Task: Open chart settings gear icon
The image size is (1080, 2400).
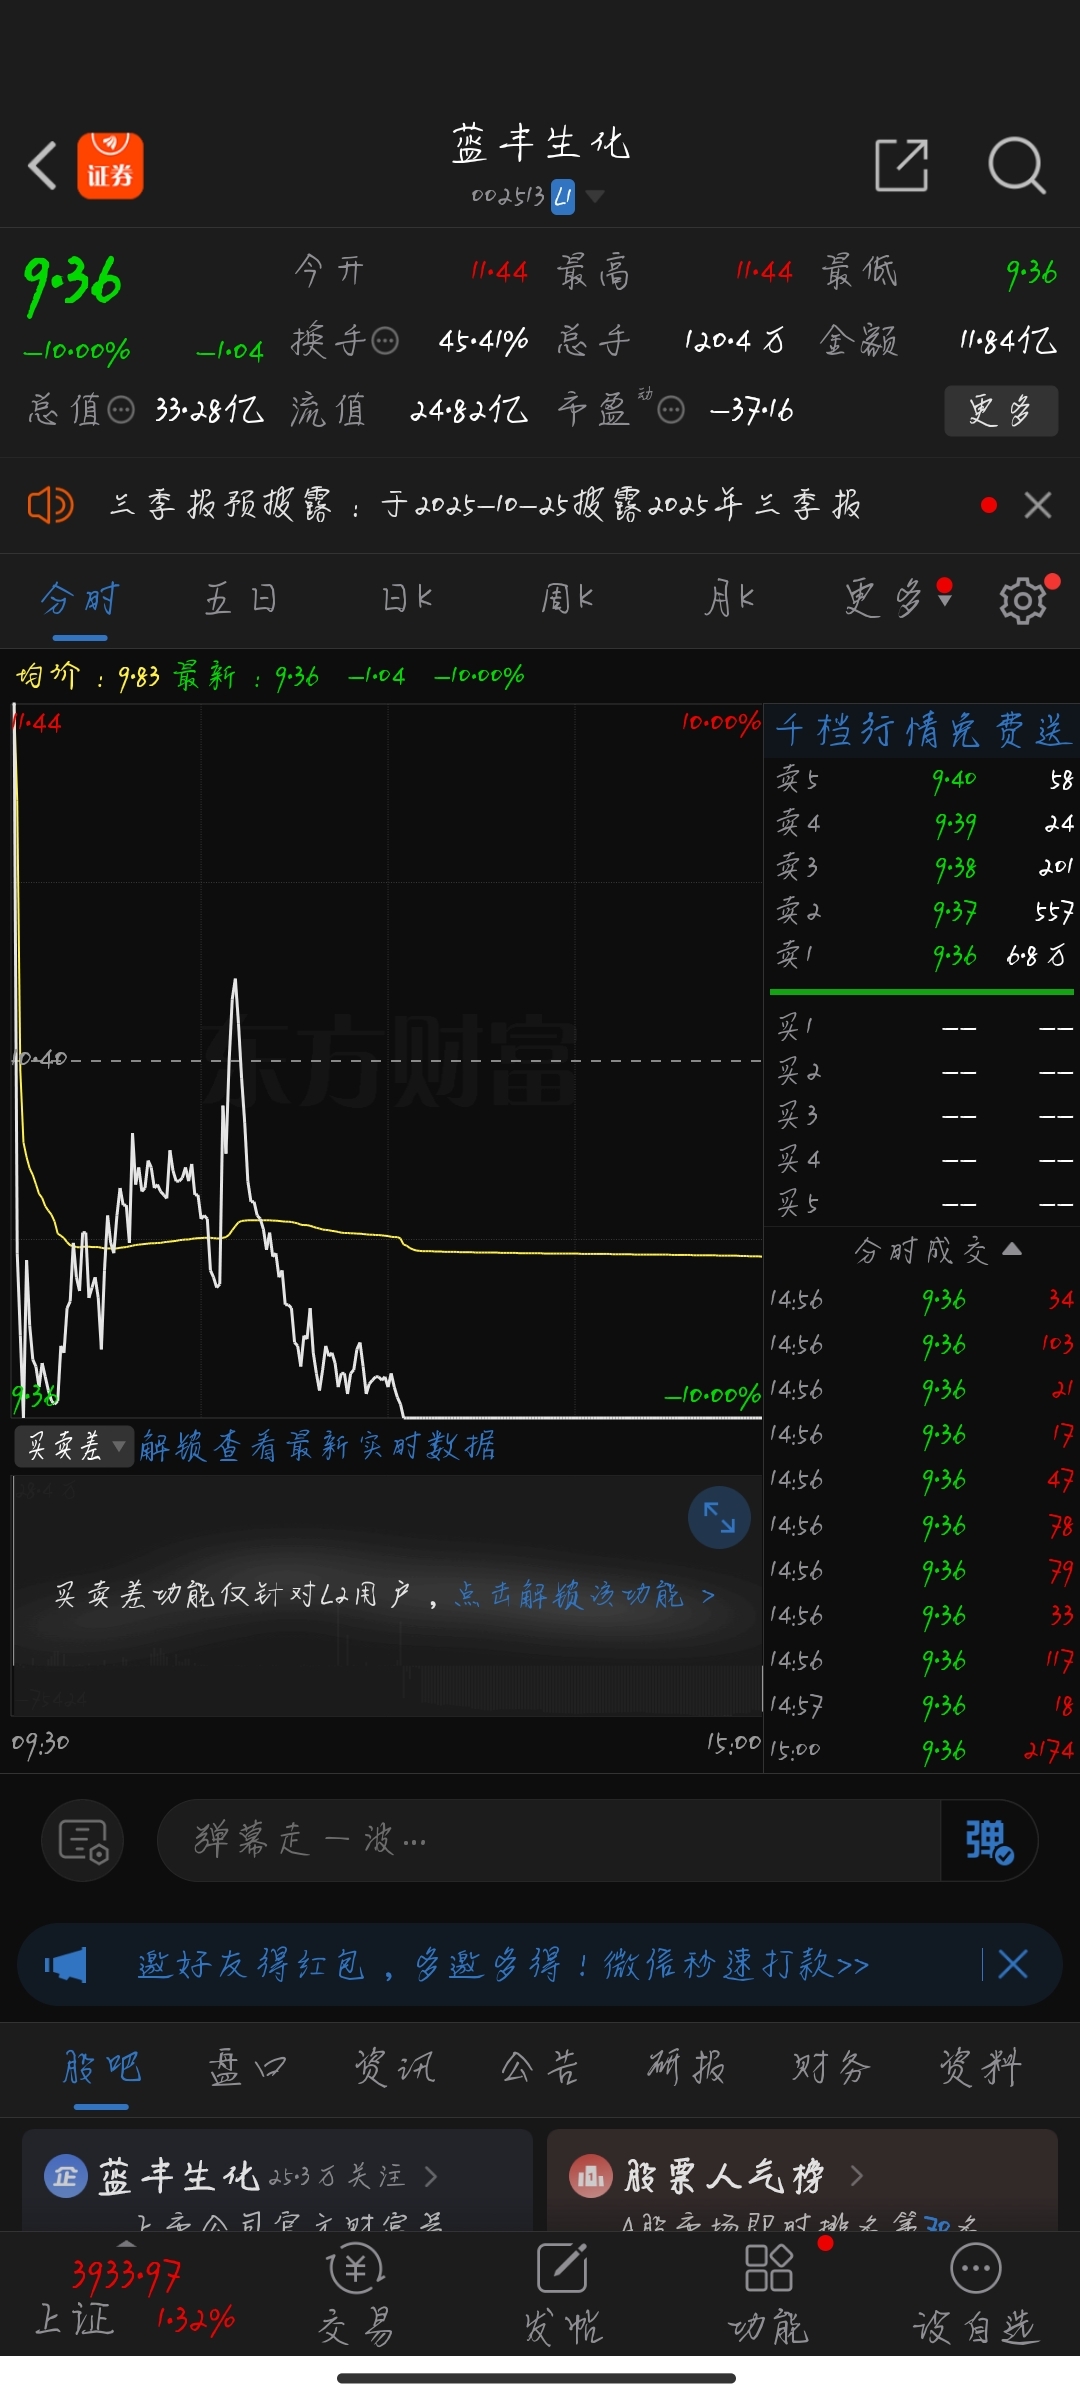Action: click(x=1023, y=600)
